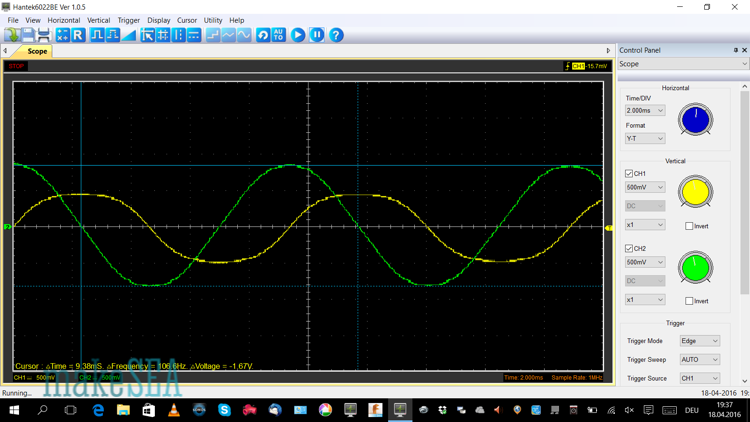Click the blue Time/DIV knob

coord(695,120)
